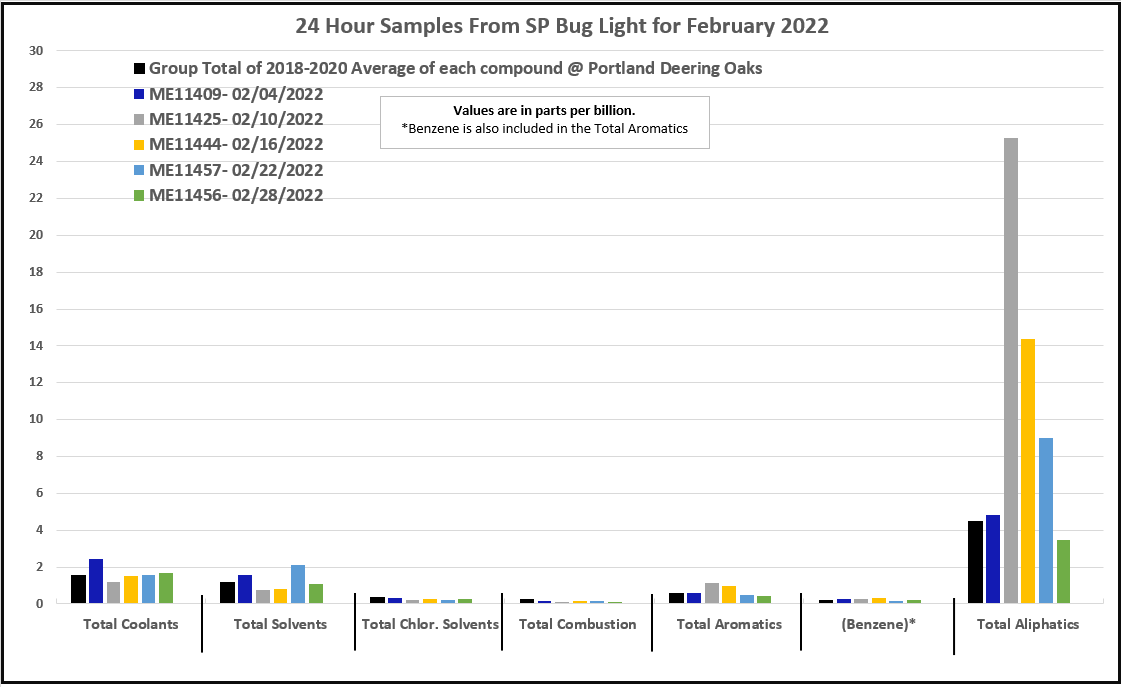
Task: Select the tallest gray bar in Total Aliphatics
Action: coord(1010,370)
